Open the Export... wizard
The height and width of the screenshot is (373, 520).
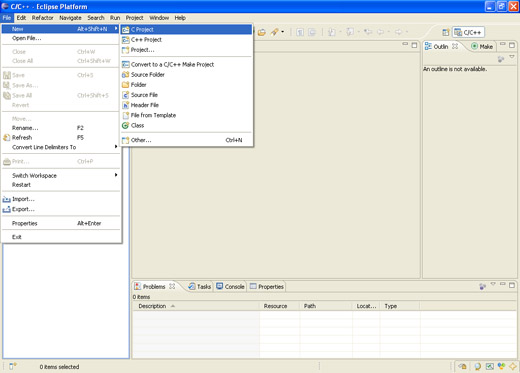point(61,209)
